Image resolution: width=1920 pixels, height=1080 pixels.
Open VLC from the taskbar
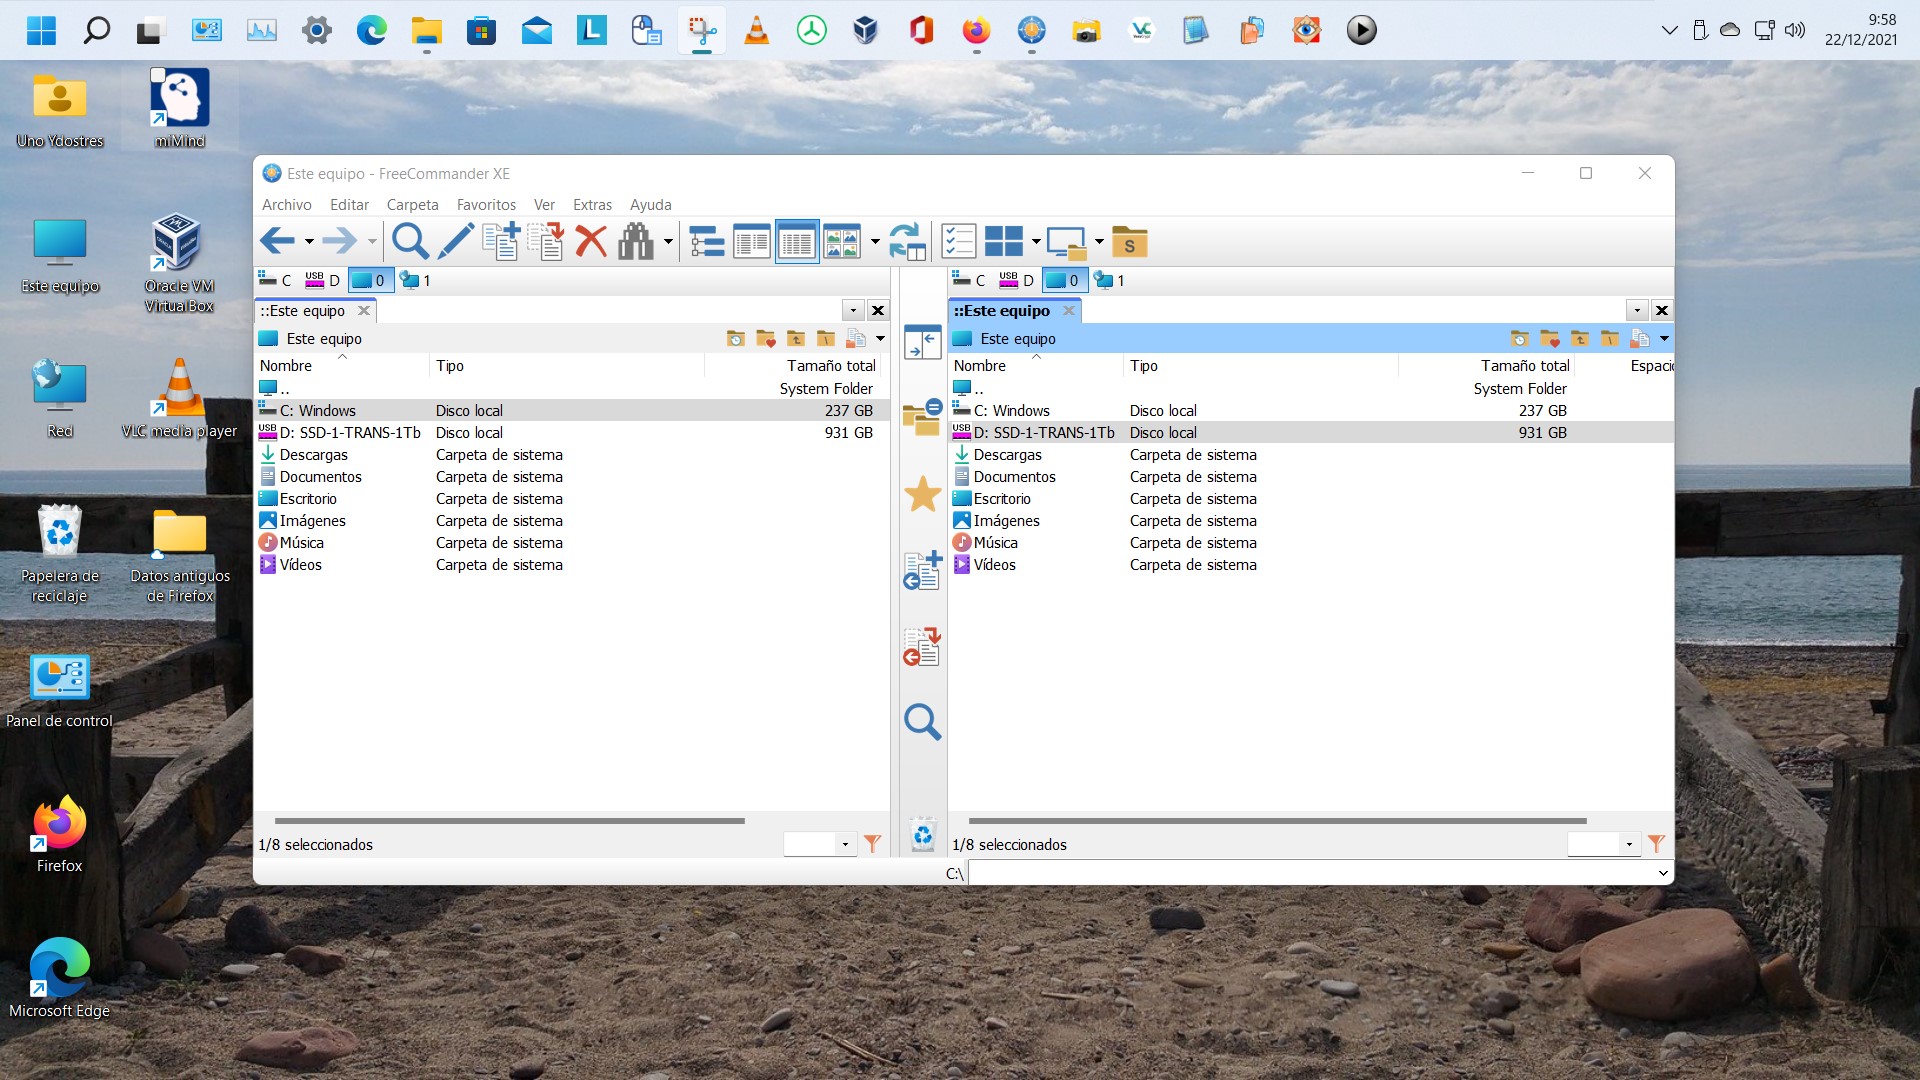point(757,30)
